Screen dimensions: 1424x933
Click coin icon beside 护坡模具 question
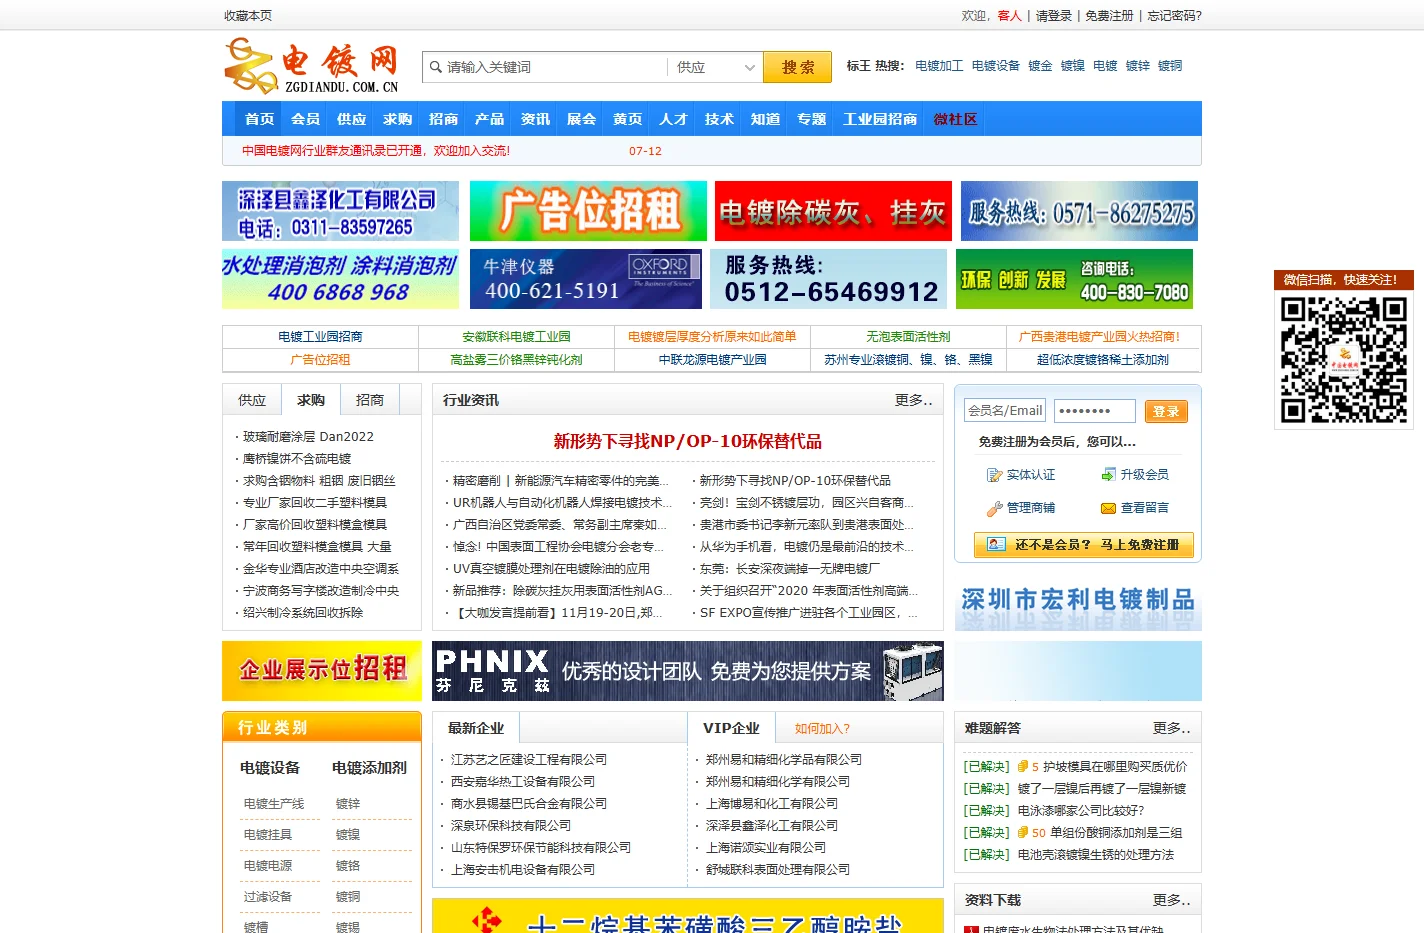point(1022,767)
